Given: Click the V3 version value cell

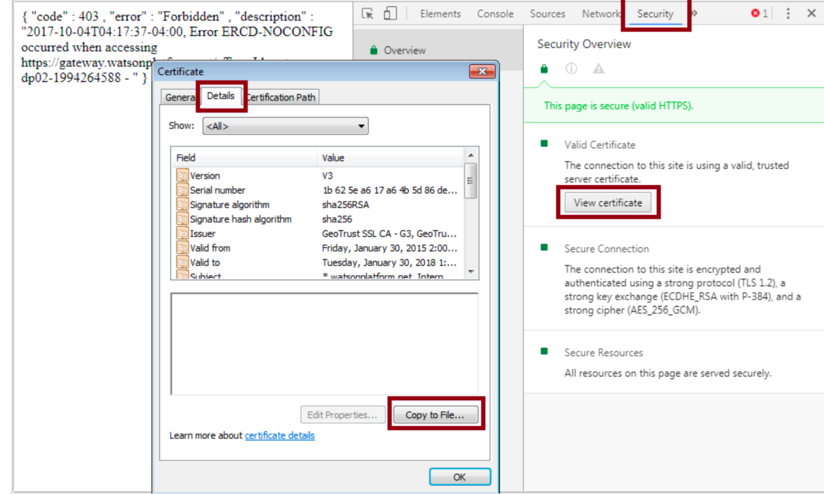Looking at the screenshot, I should click(x=327, y=176).
